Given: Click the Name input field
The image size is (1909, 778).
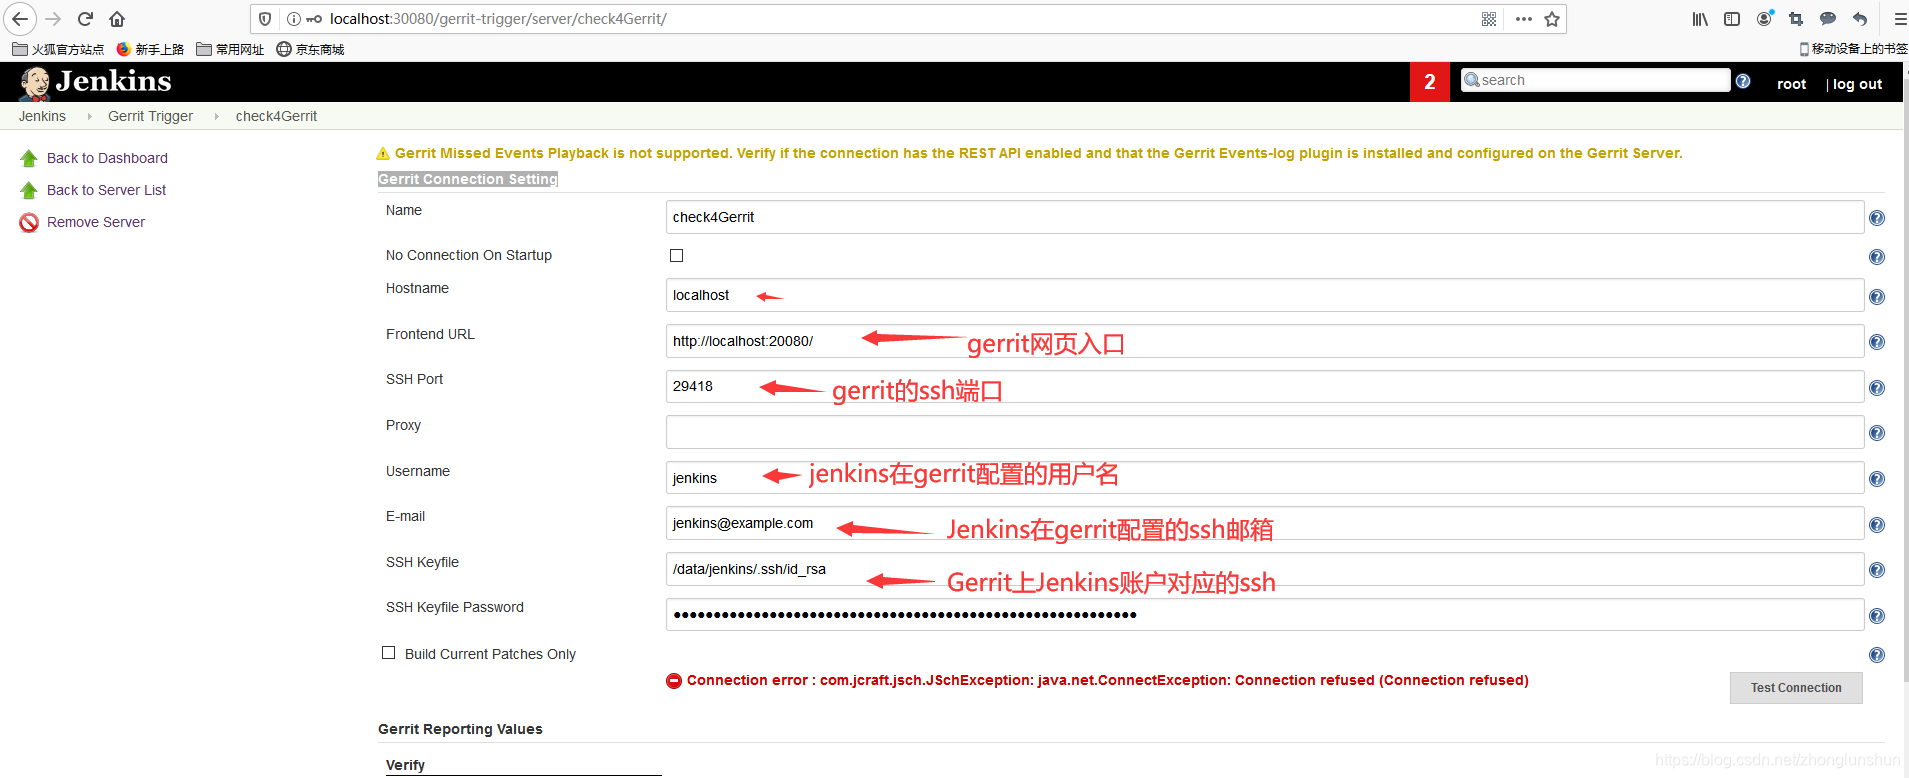Looking at the screenshot, I should click(1265, 217).
